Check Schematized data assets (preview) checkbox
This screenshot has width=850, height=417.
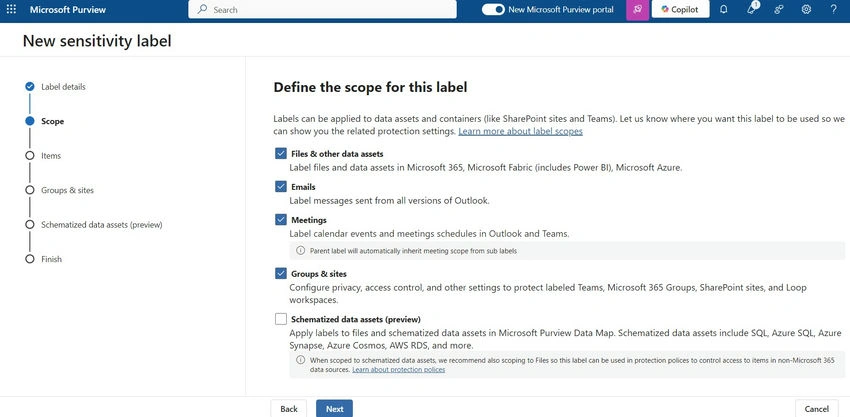[280, 319]
